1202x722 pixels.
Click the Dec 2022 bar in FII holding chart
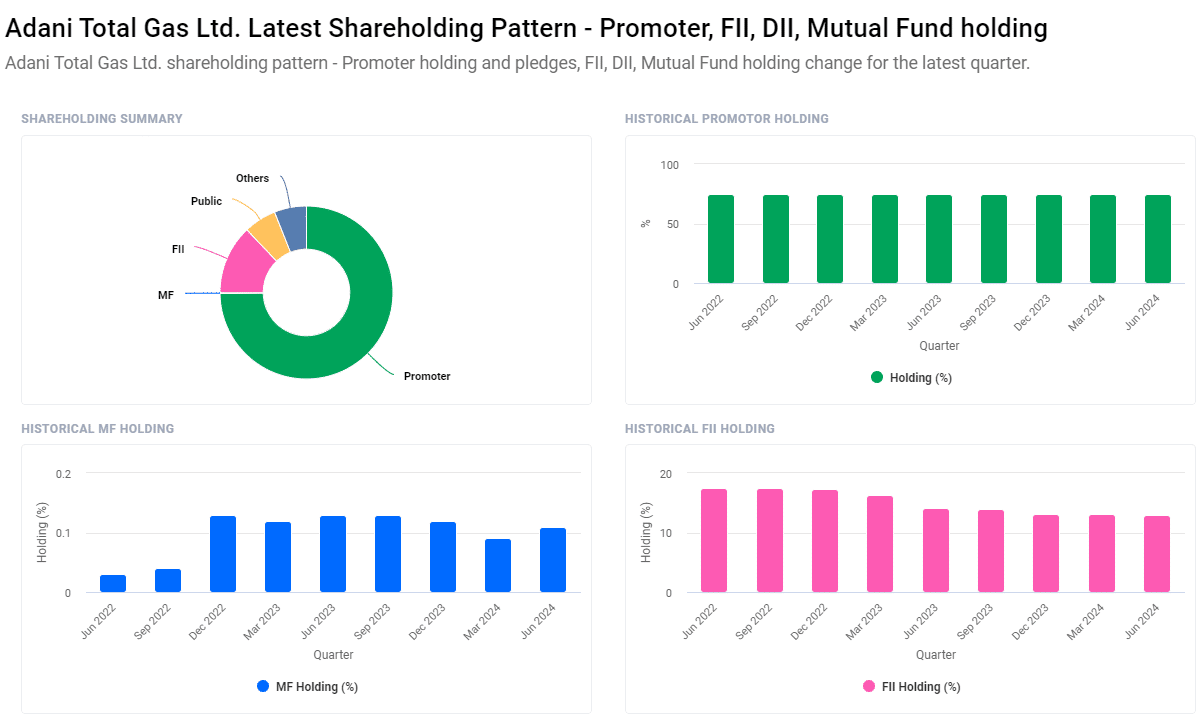click(x=825, y=541)
